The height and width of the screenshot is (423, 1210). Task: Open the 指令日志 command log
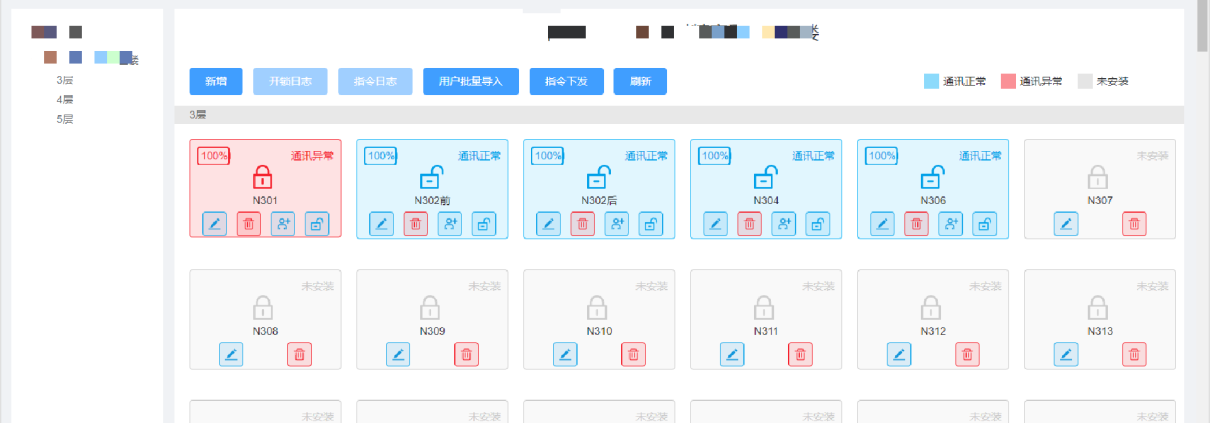click(376, 82)
